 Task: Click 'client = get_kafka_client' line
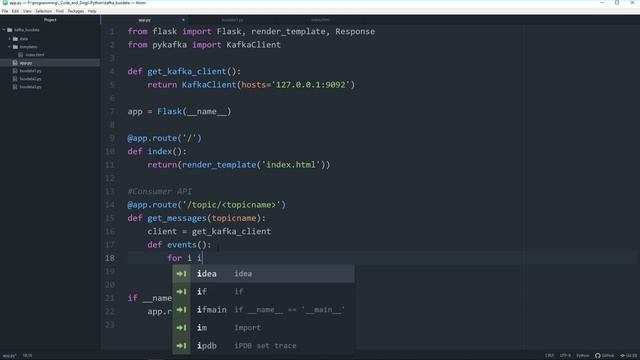209,231
